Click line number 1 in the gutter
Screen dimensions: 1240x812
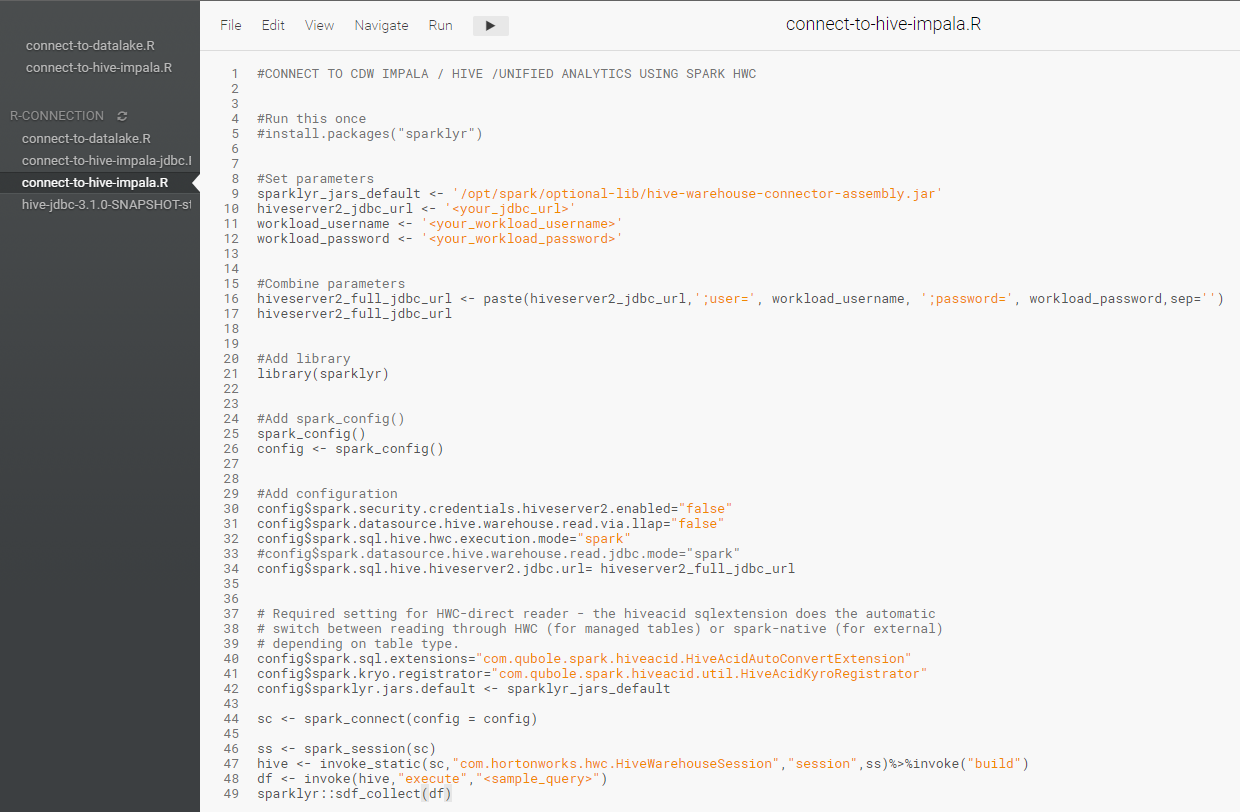click(234, 73)
